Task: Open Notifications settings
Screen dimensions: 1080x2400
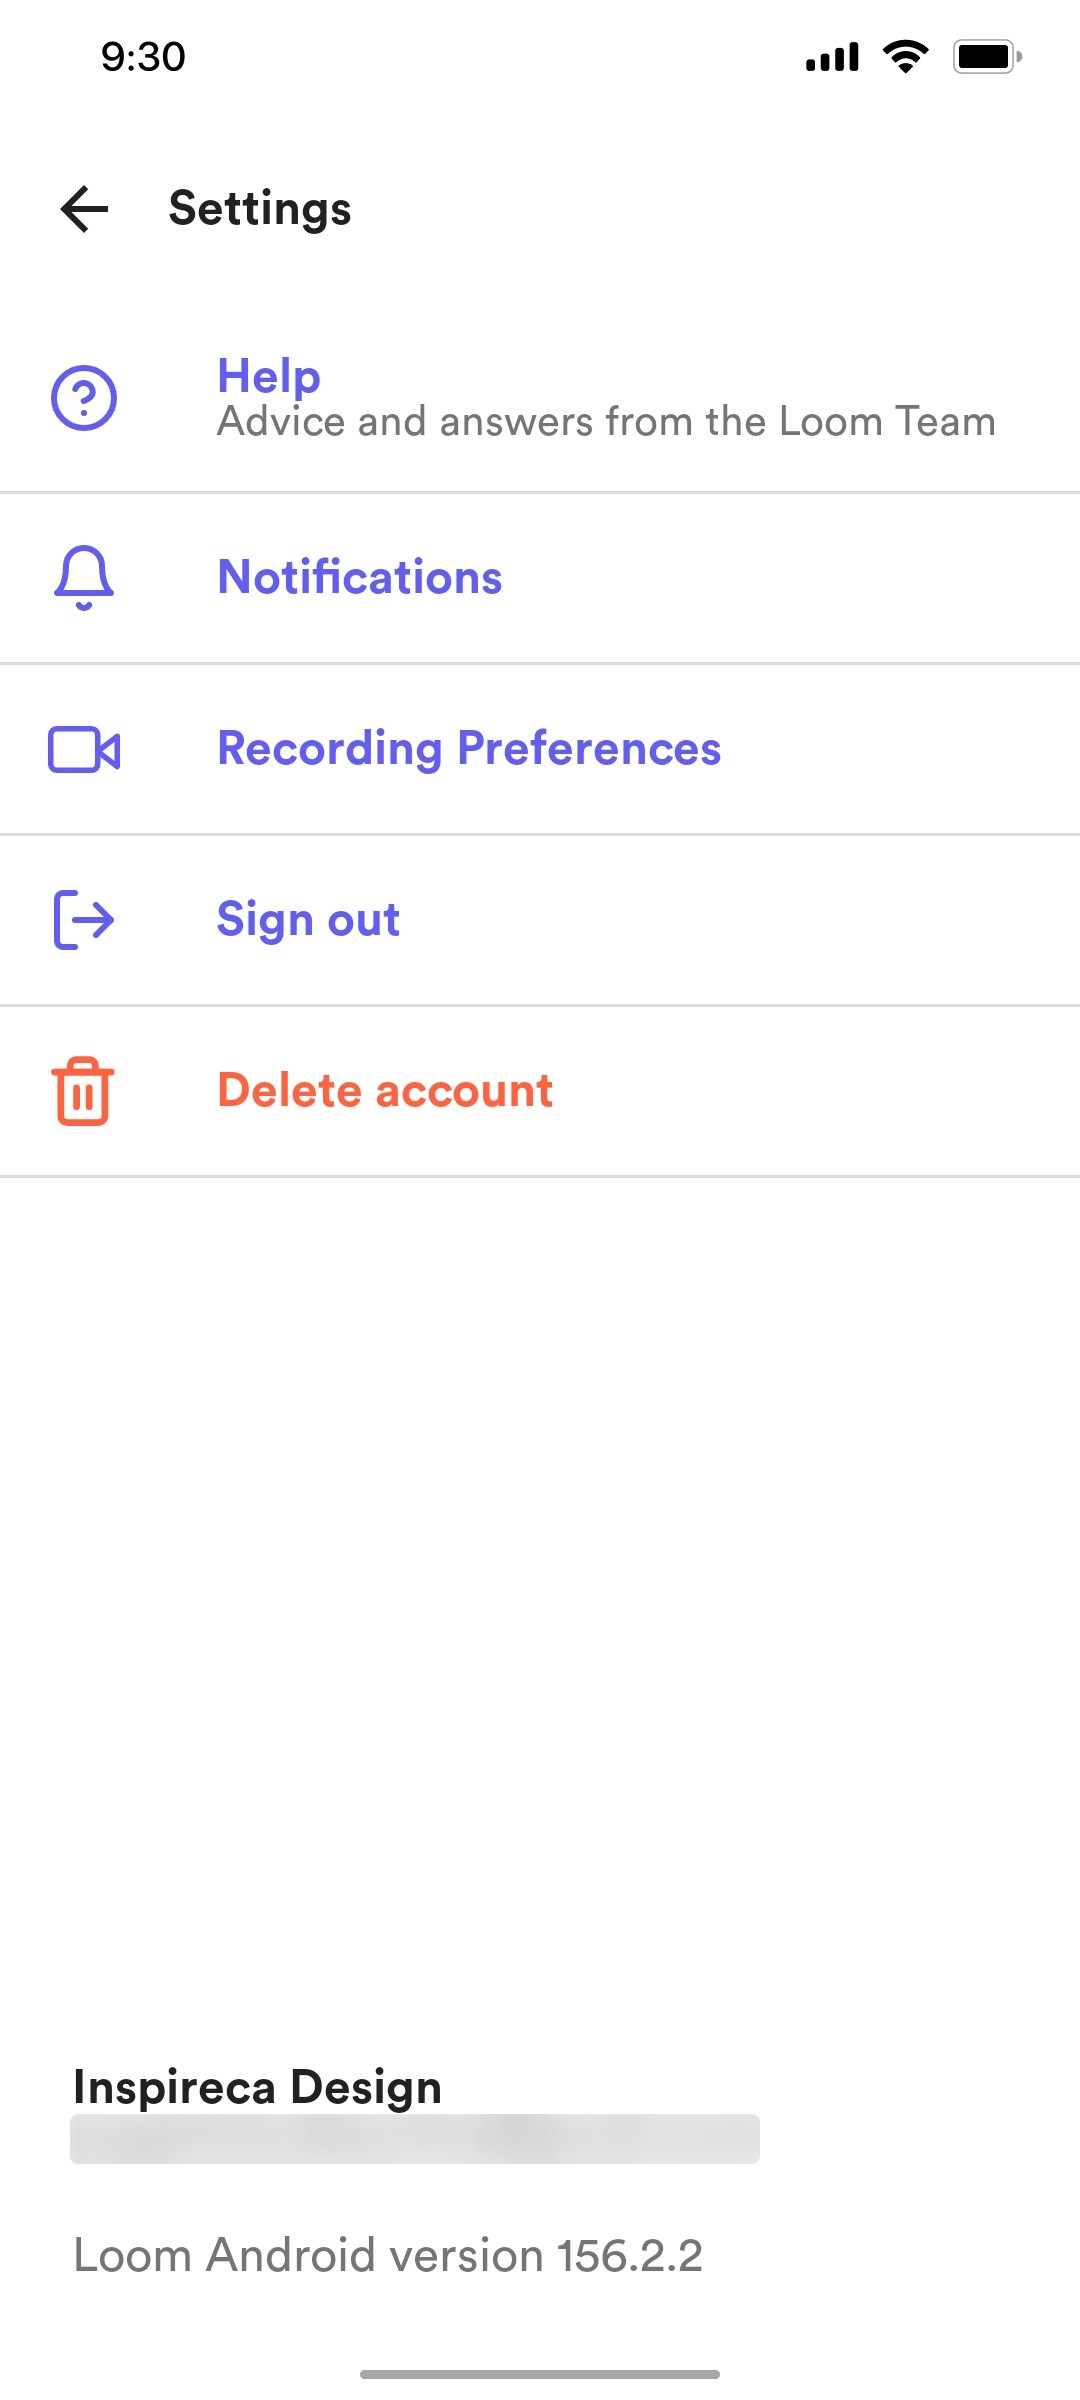Action: point(360,578)
